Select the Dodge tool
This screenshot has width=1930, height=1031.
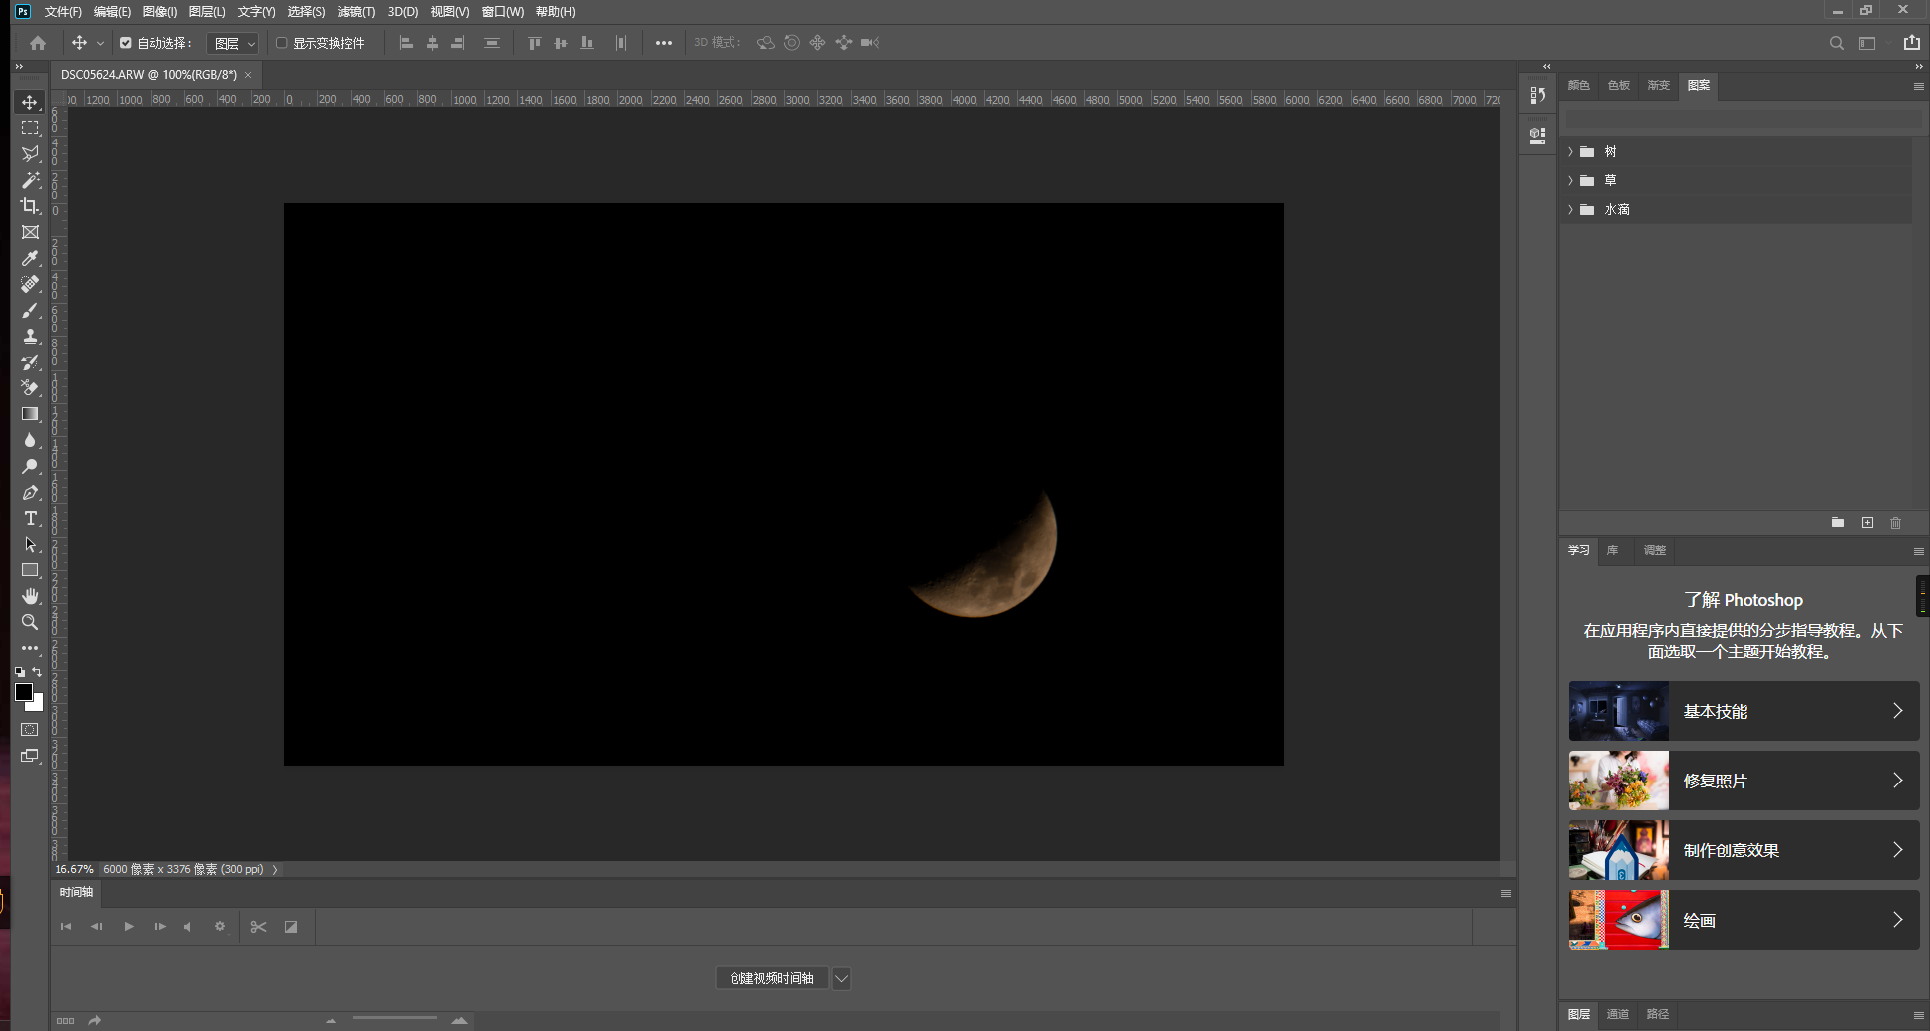click(30, 466)
